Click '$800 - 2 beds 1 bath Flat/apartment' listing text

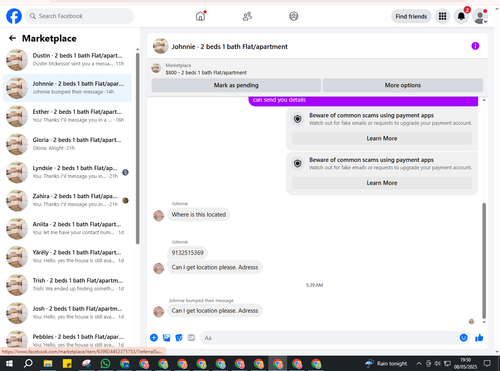point(206,72)
